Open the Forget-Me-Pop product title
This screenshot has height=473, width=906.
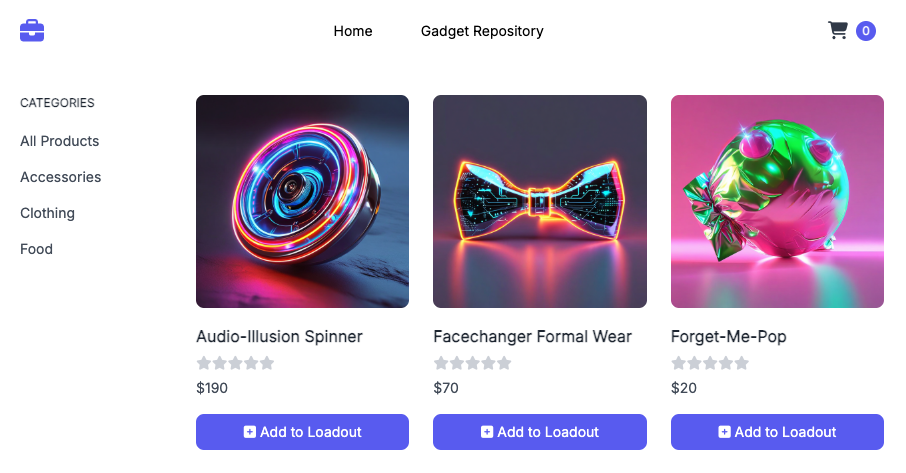[729, 336]
